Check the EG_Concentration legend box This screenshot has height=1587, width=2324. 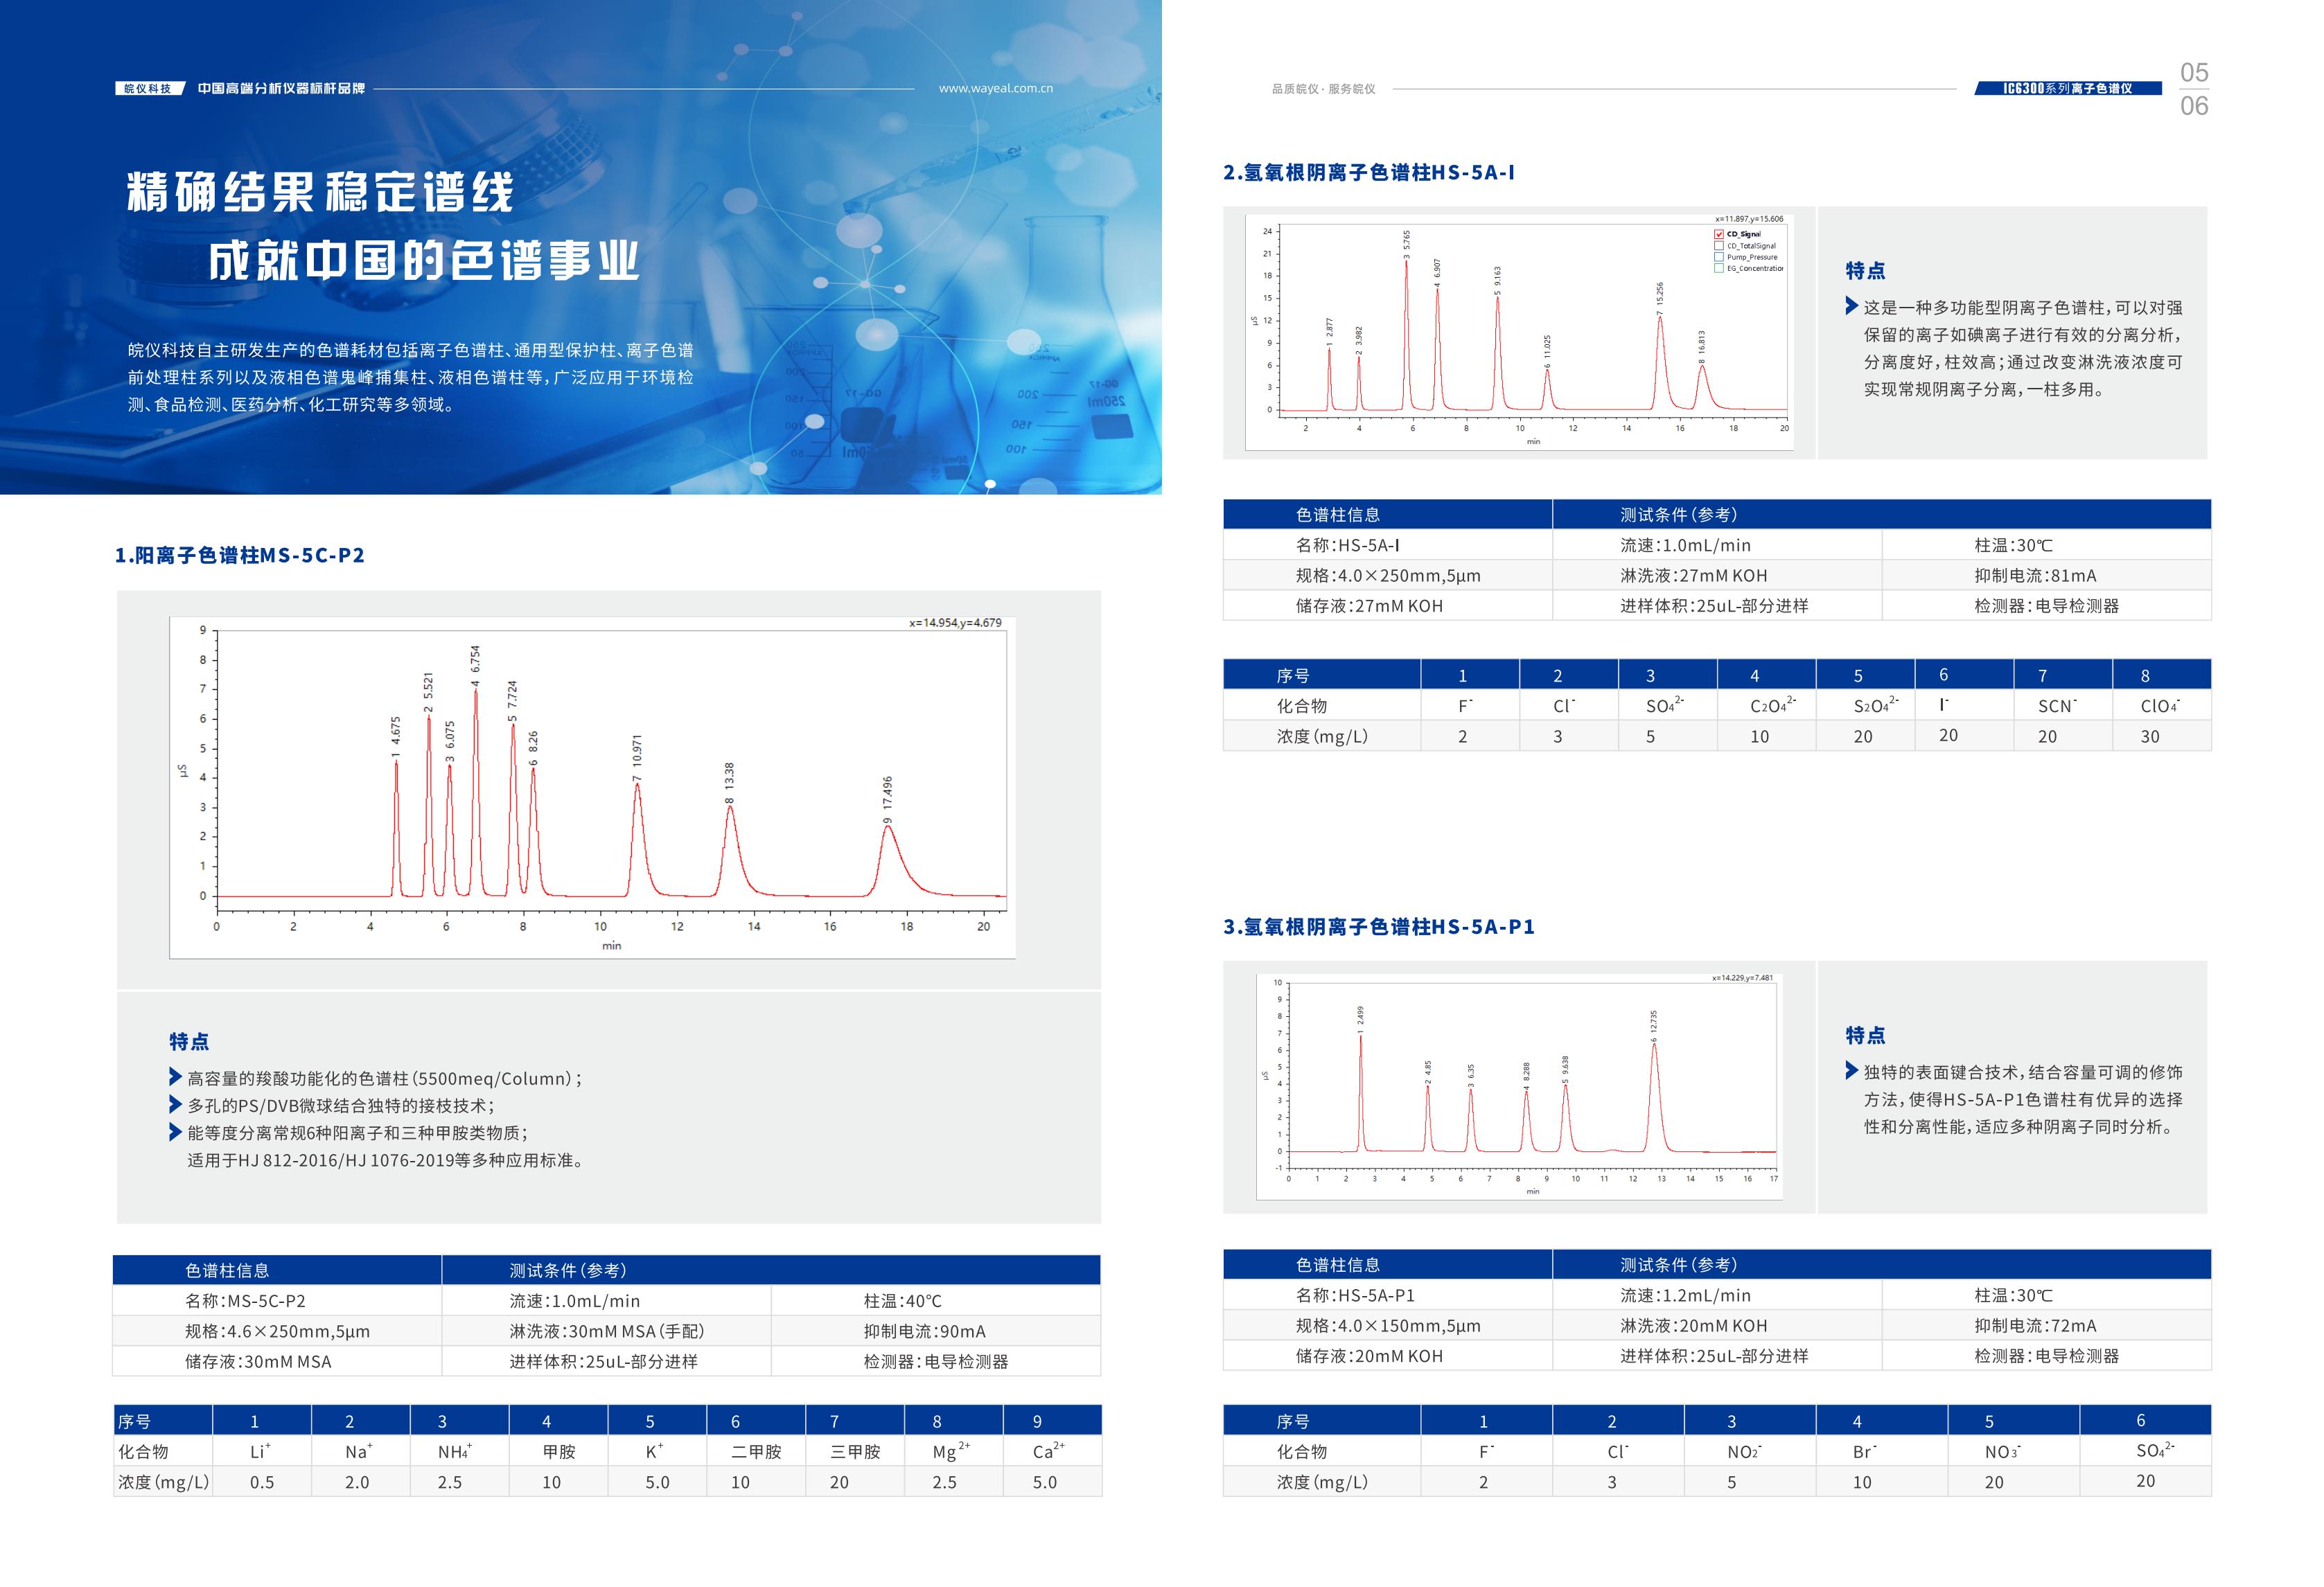(x=1719, y=268)
